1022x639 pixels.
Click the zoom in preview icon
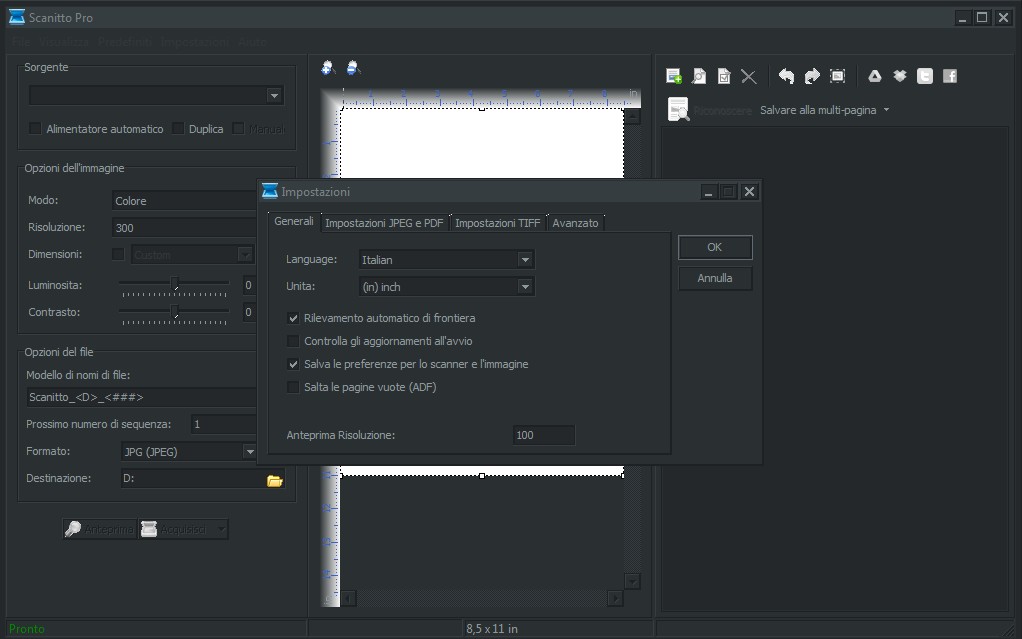click(x=328, y=67)
